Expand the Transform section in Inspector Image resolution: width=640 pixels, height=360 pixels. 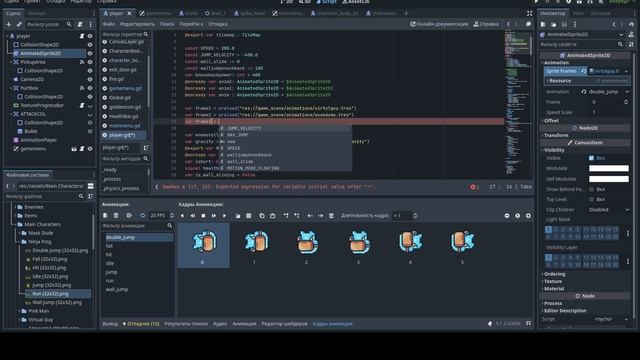(556, 136)
